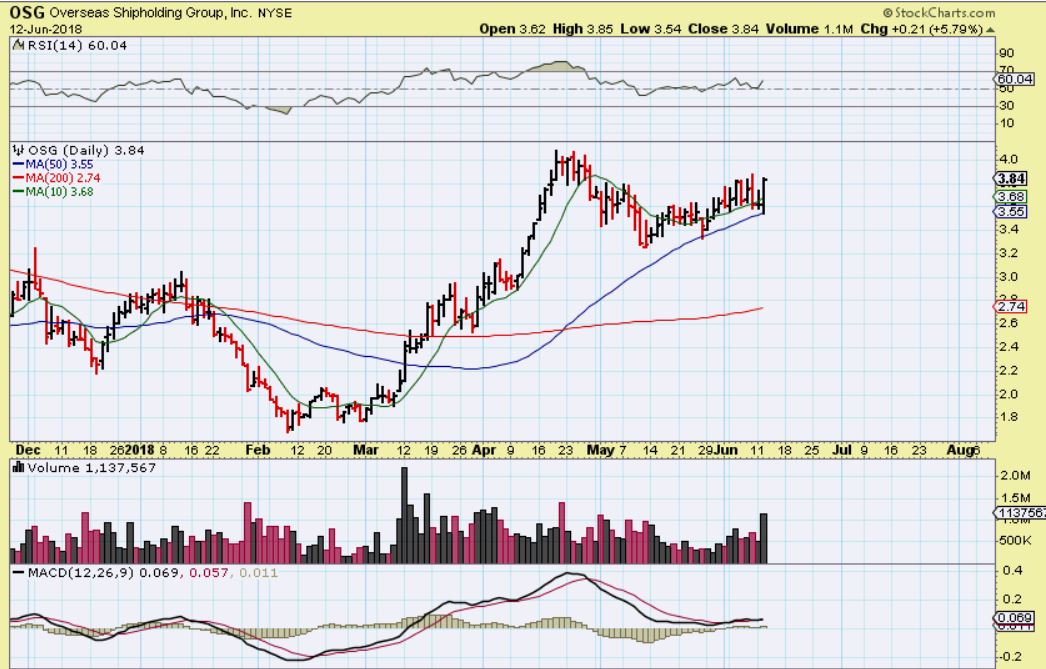This screenshot has width=1046, height=669.
Task: Click the RSI value tag 60.04 on the right axis
Action: click(x=1015, y=79)
